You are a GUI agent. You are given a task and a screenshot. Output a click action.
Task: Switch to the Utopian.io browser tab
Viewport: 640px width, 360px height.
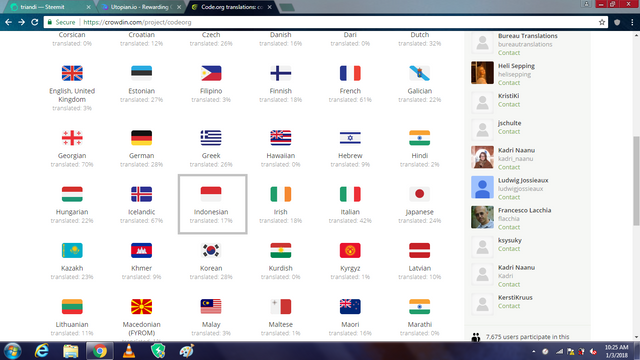pyautogui.click(x=141, y=7)
